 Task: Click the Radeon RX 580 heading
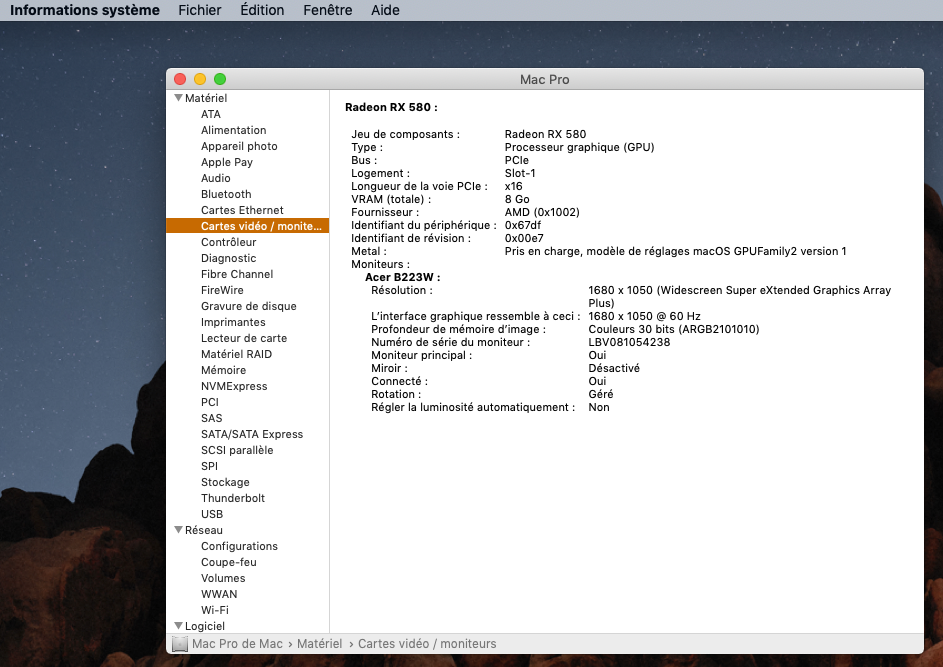click(x=392, y=107)
